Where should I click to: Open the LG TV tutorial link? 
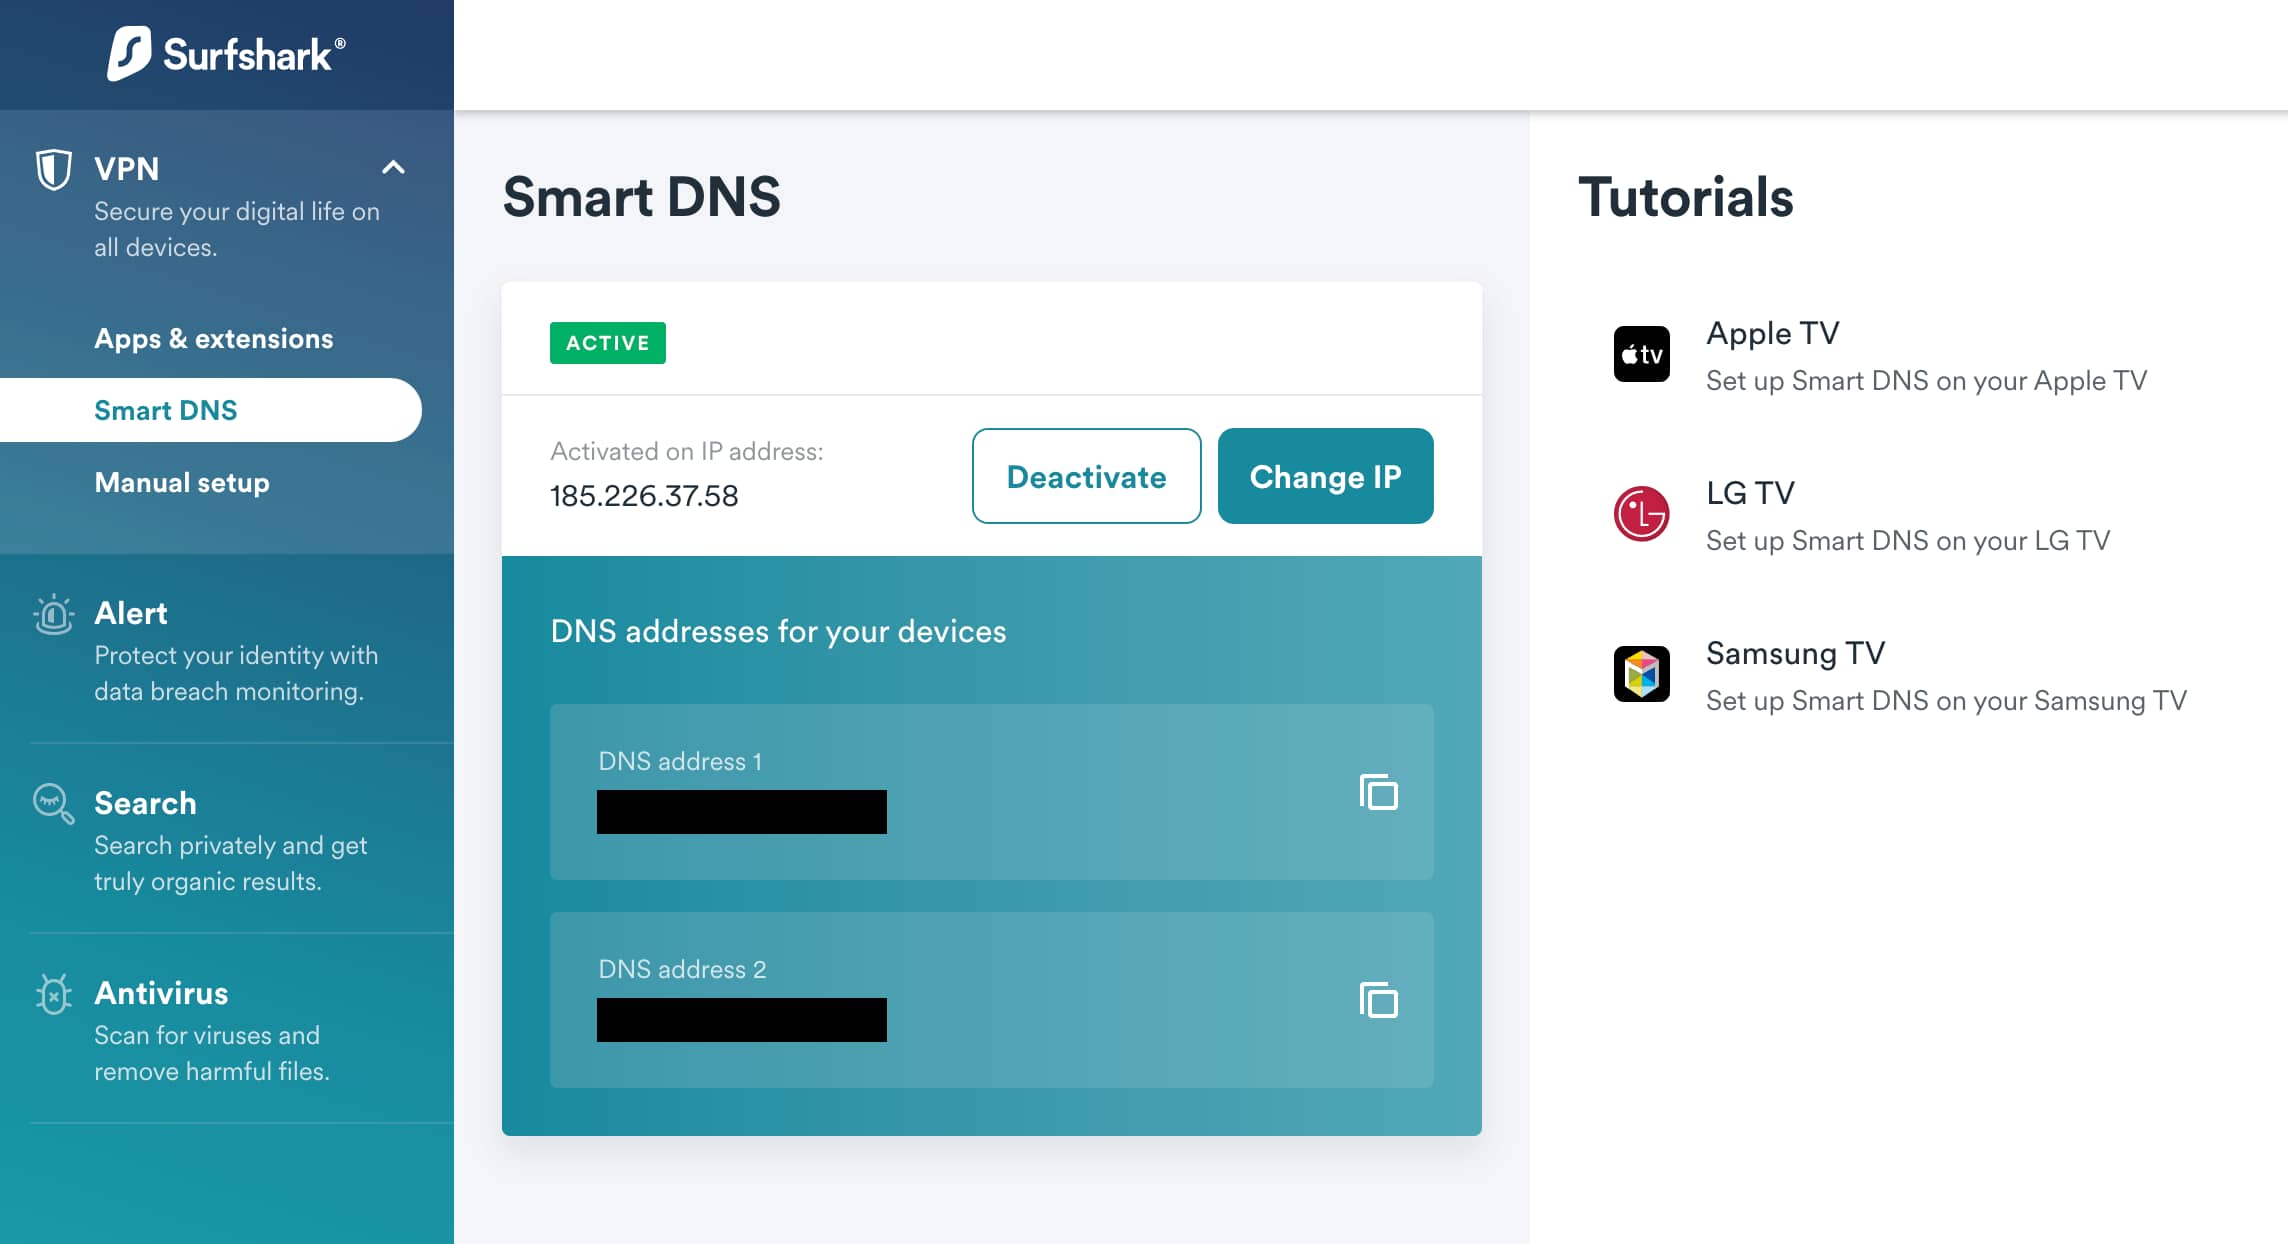(x=1751, y=493)
